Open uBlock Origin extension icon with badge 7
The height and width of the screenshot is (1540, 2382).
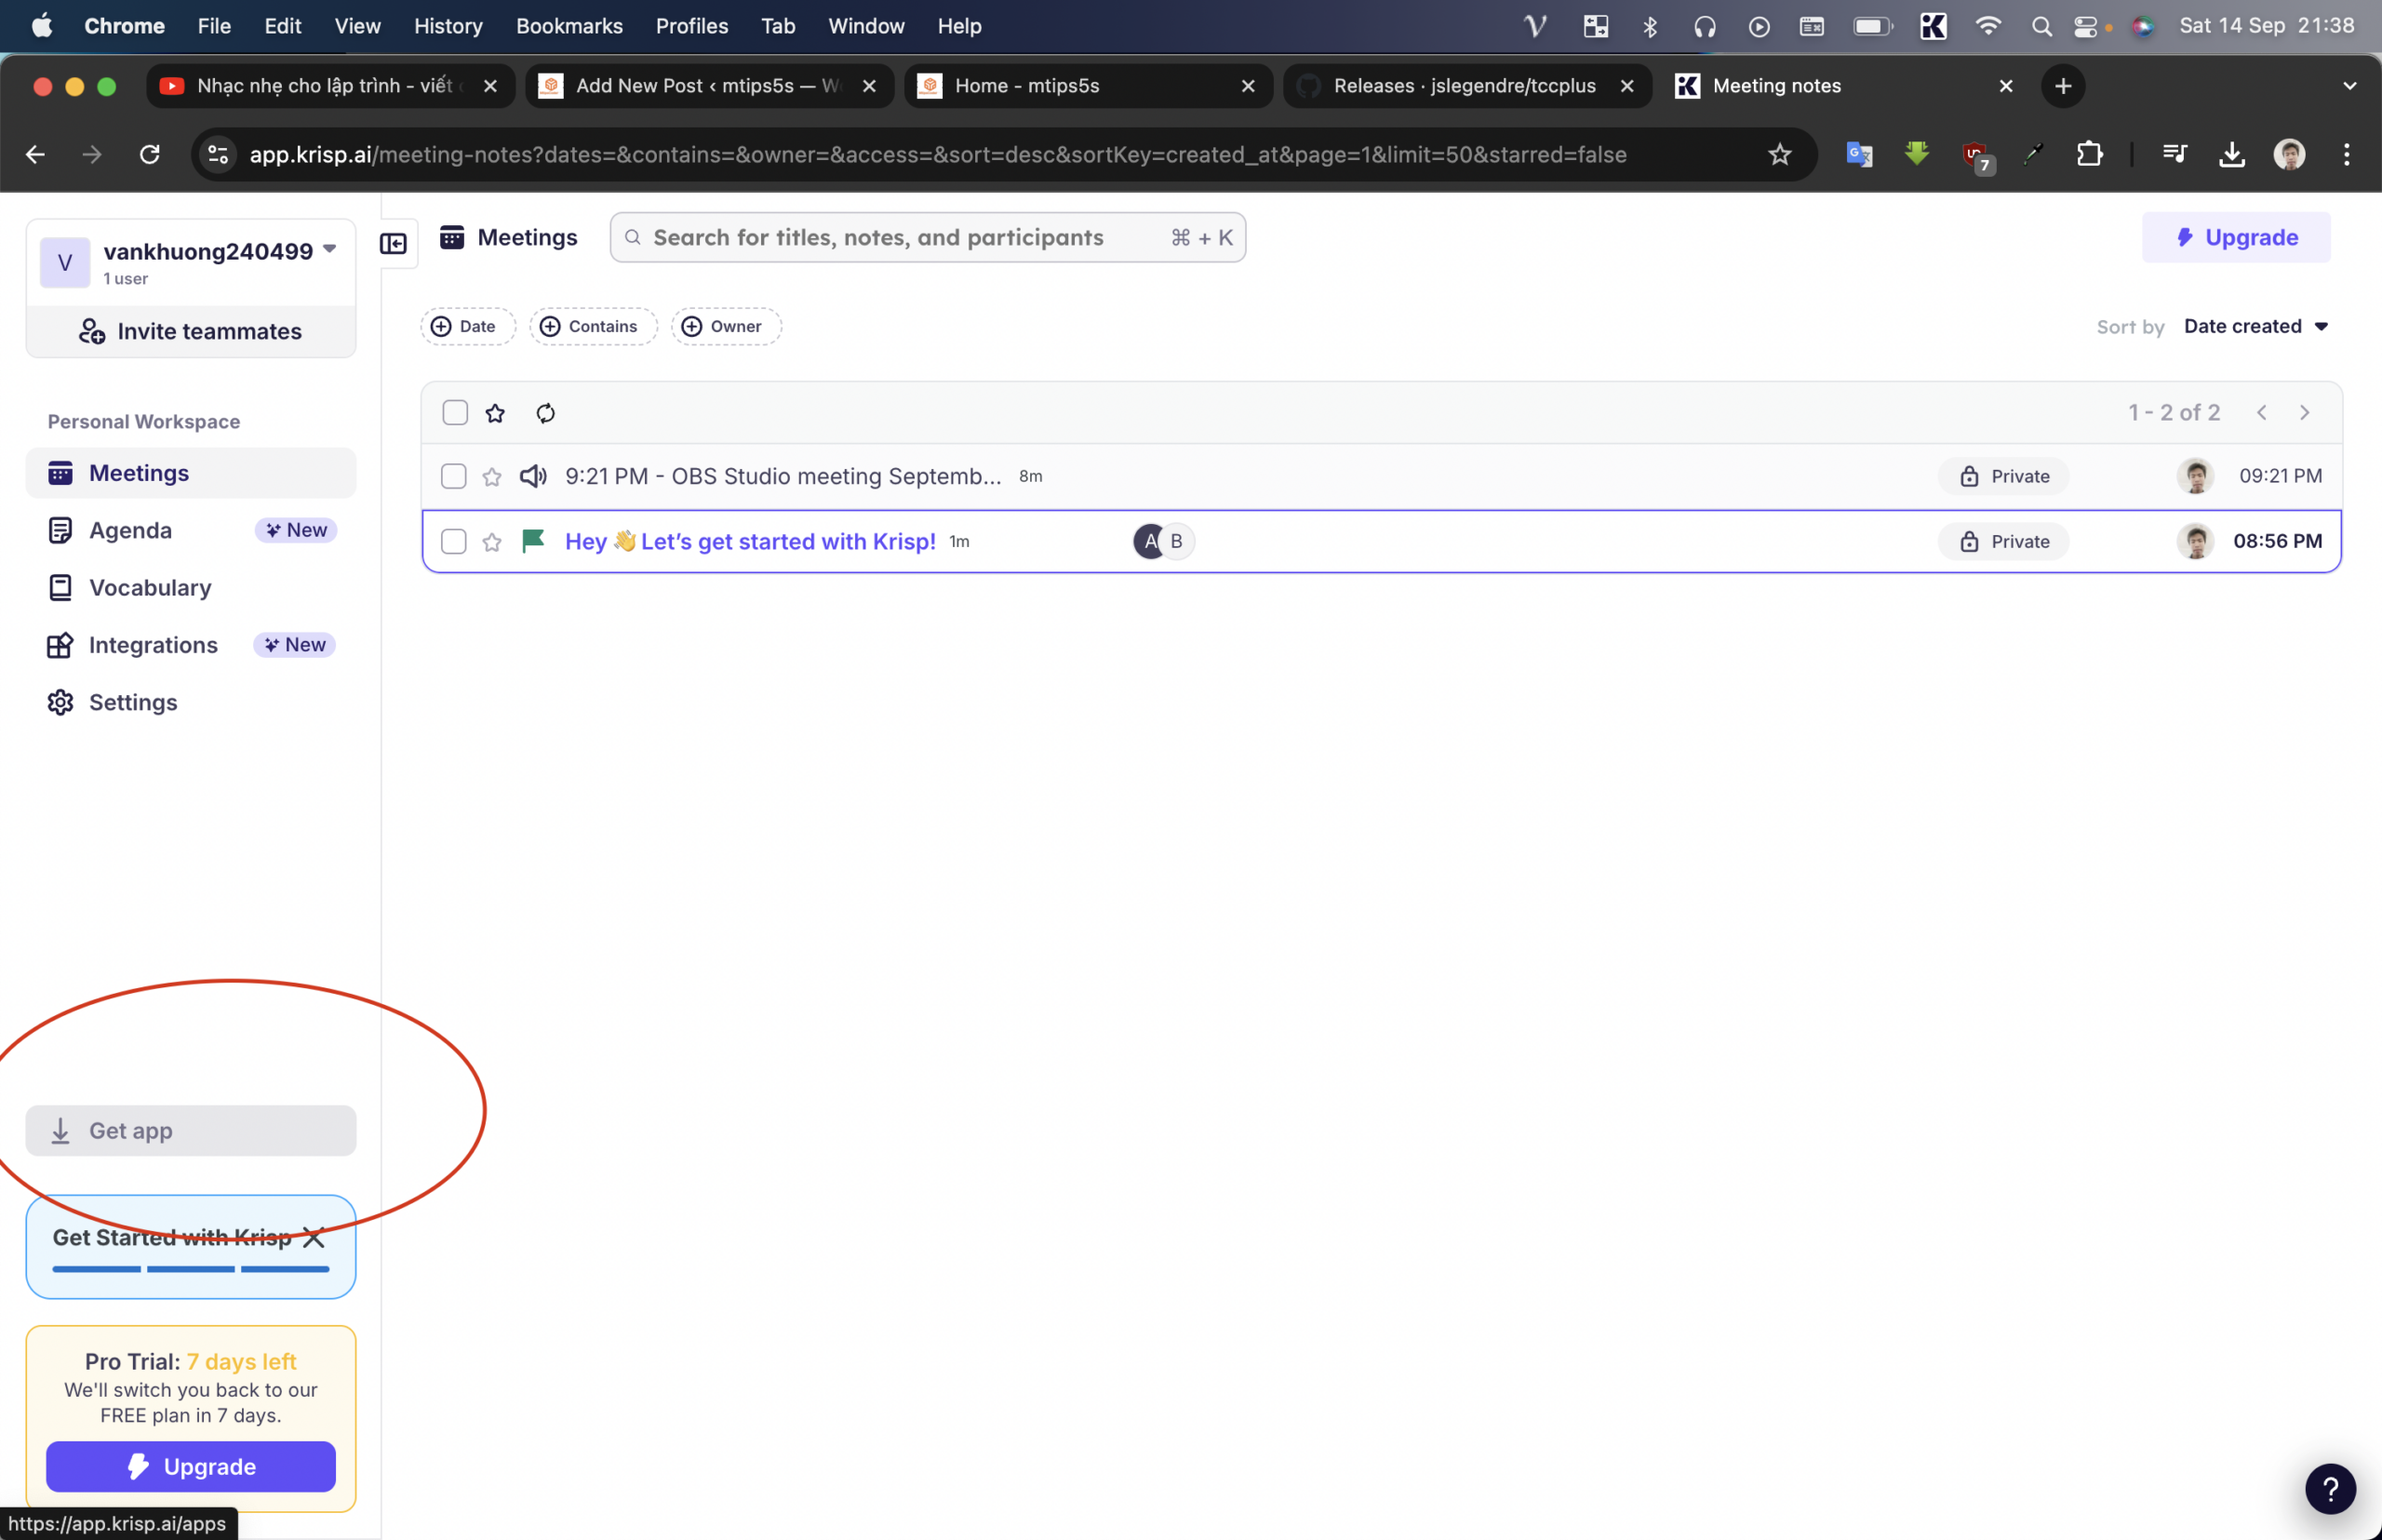tap(1977, 156)
